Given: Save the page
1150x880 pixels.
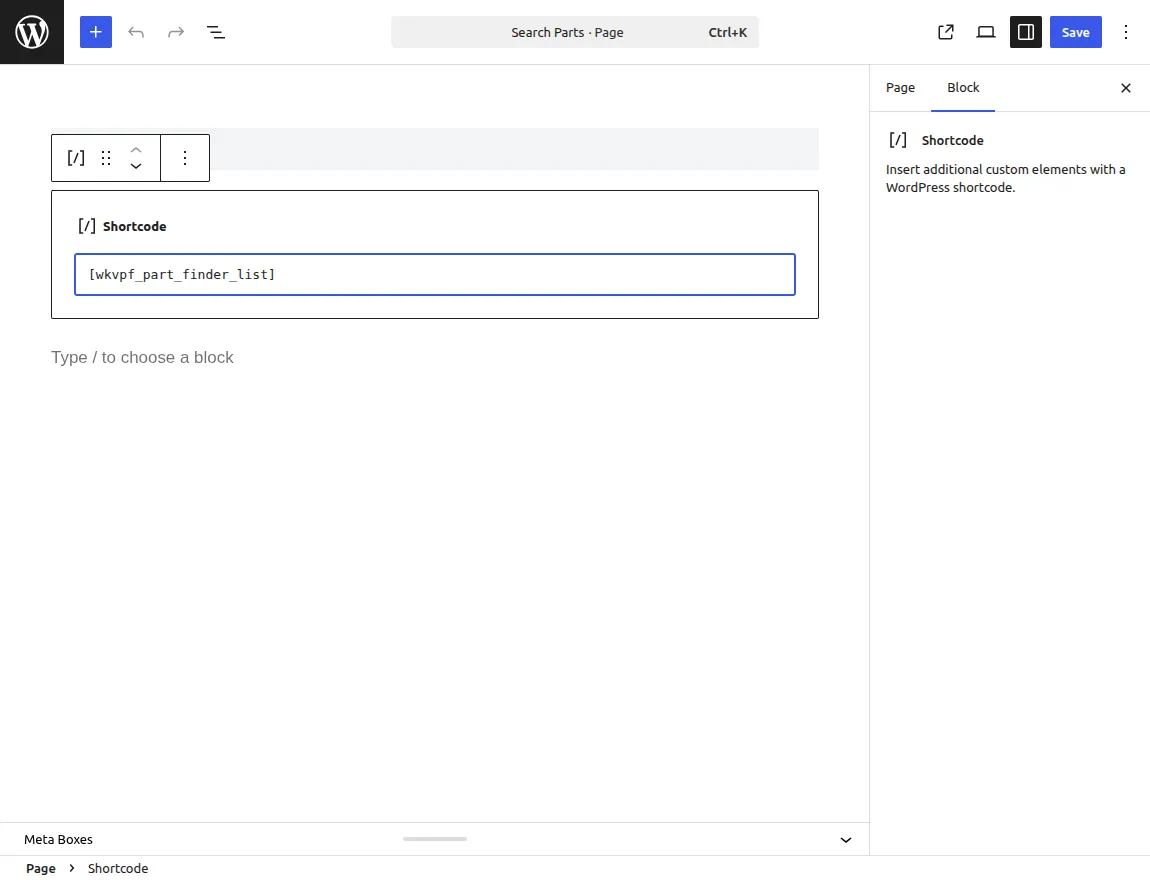Looking at the screenshot, I should pyautogui.click(x=1075, y=32).
